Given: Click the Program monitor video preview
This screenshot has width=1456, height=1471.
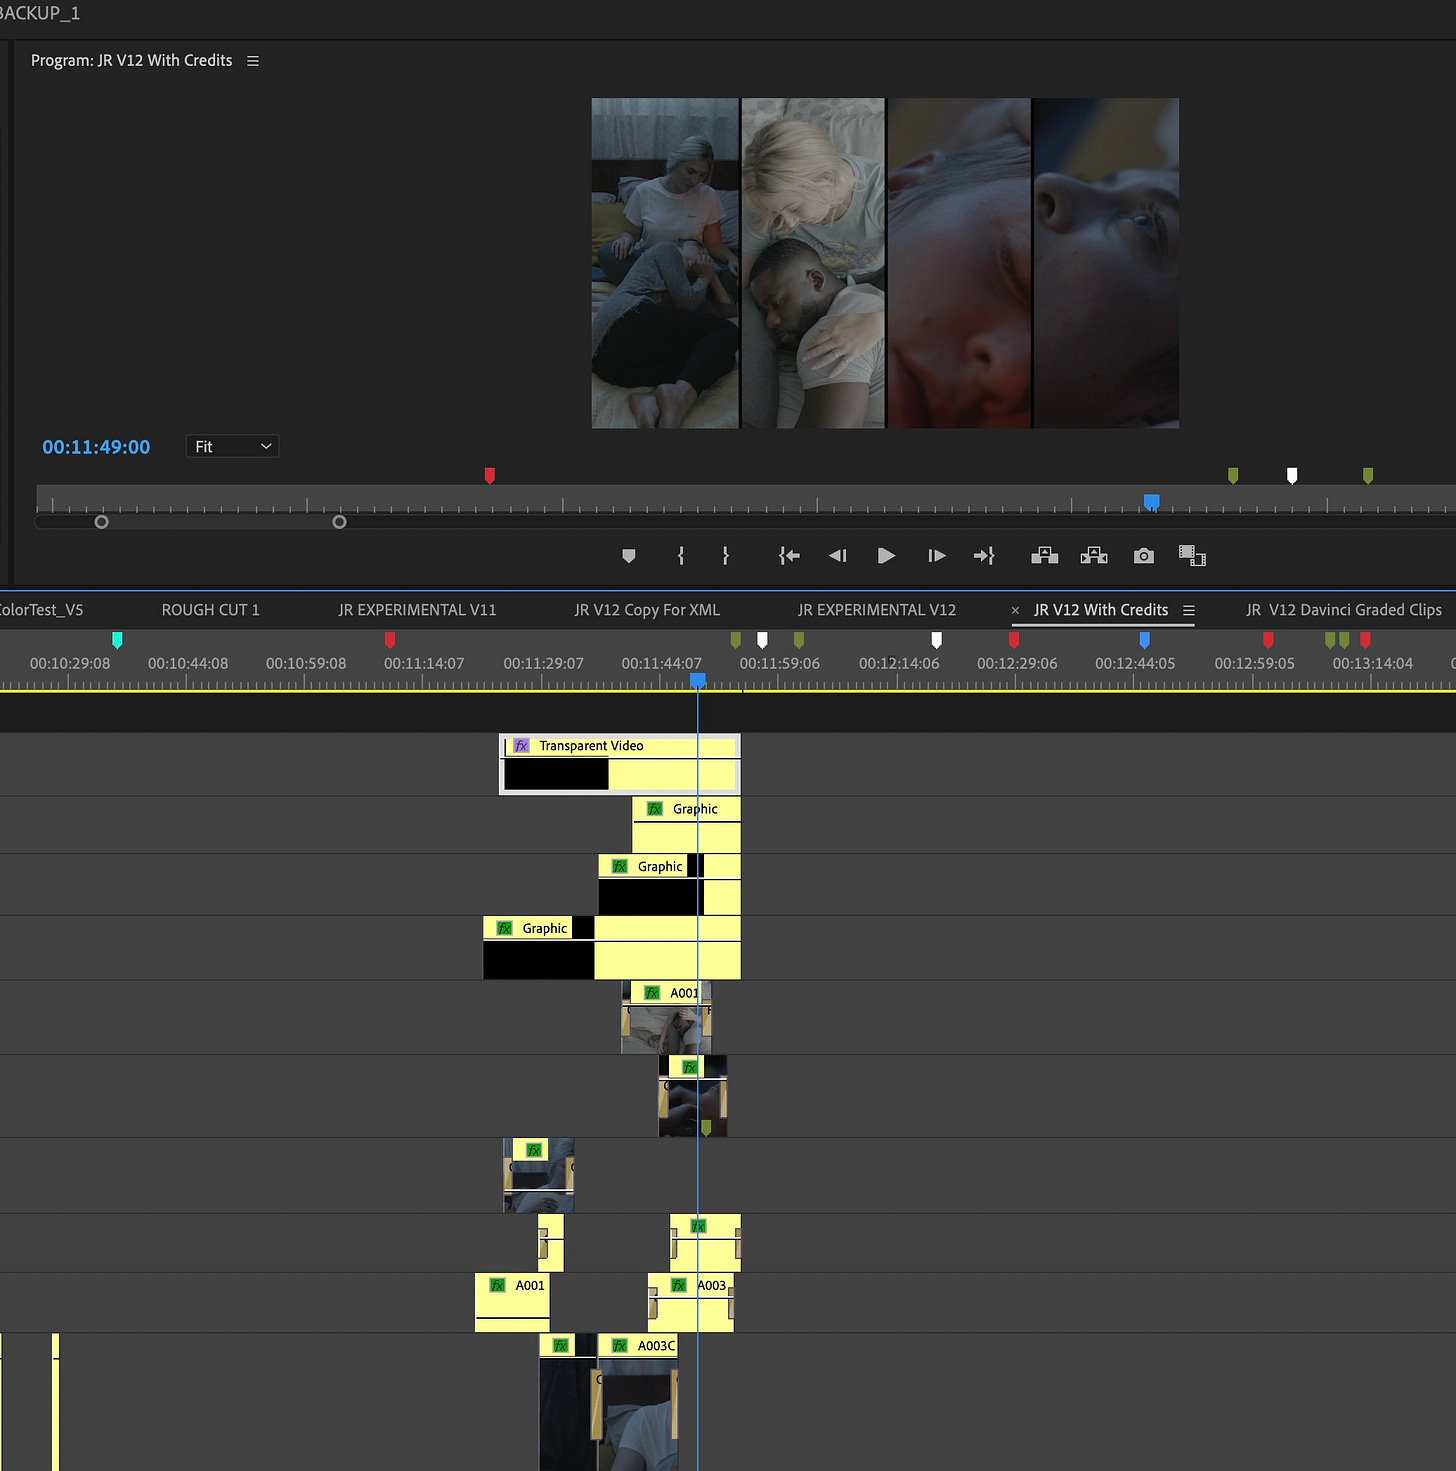Looking at the screenshot, I should [x=885, y=263].
